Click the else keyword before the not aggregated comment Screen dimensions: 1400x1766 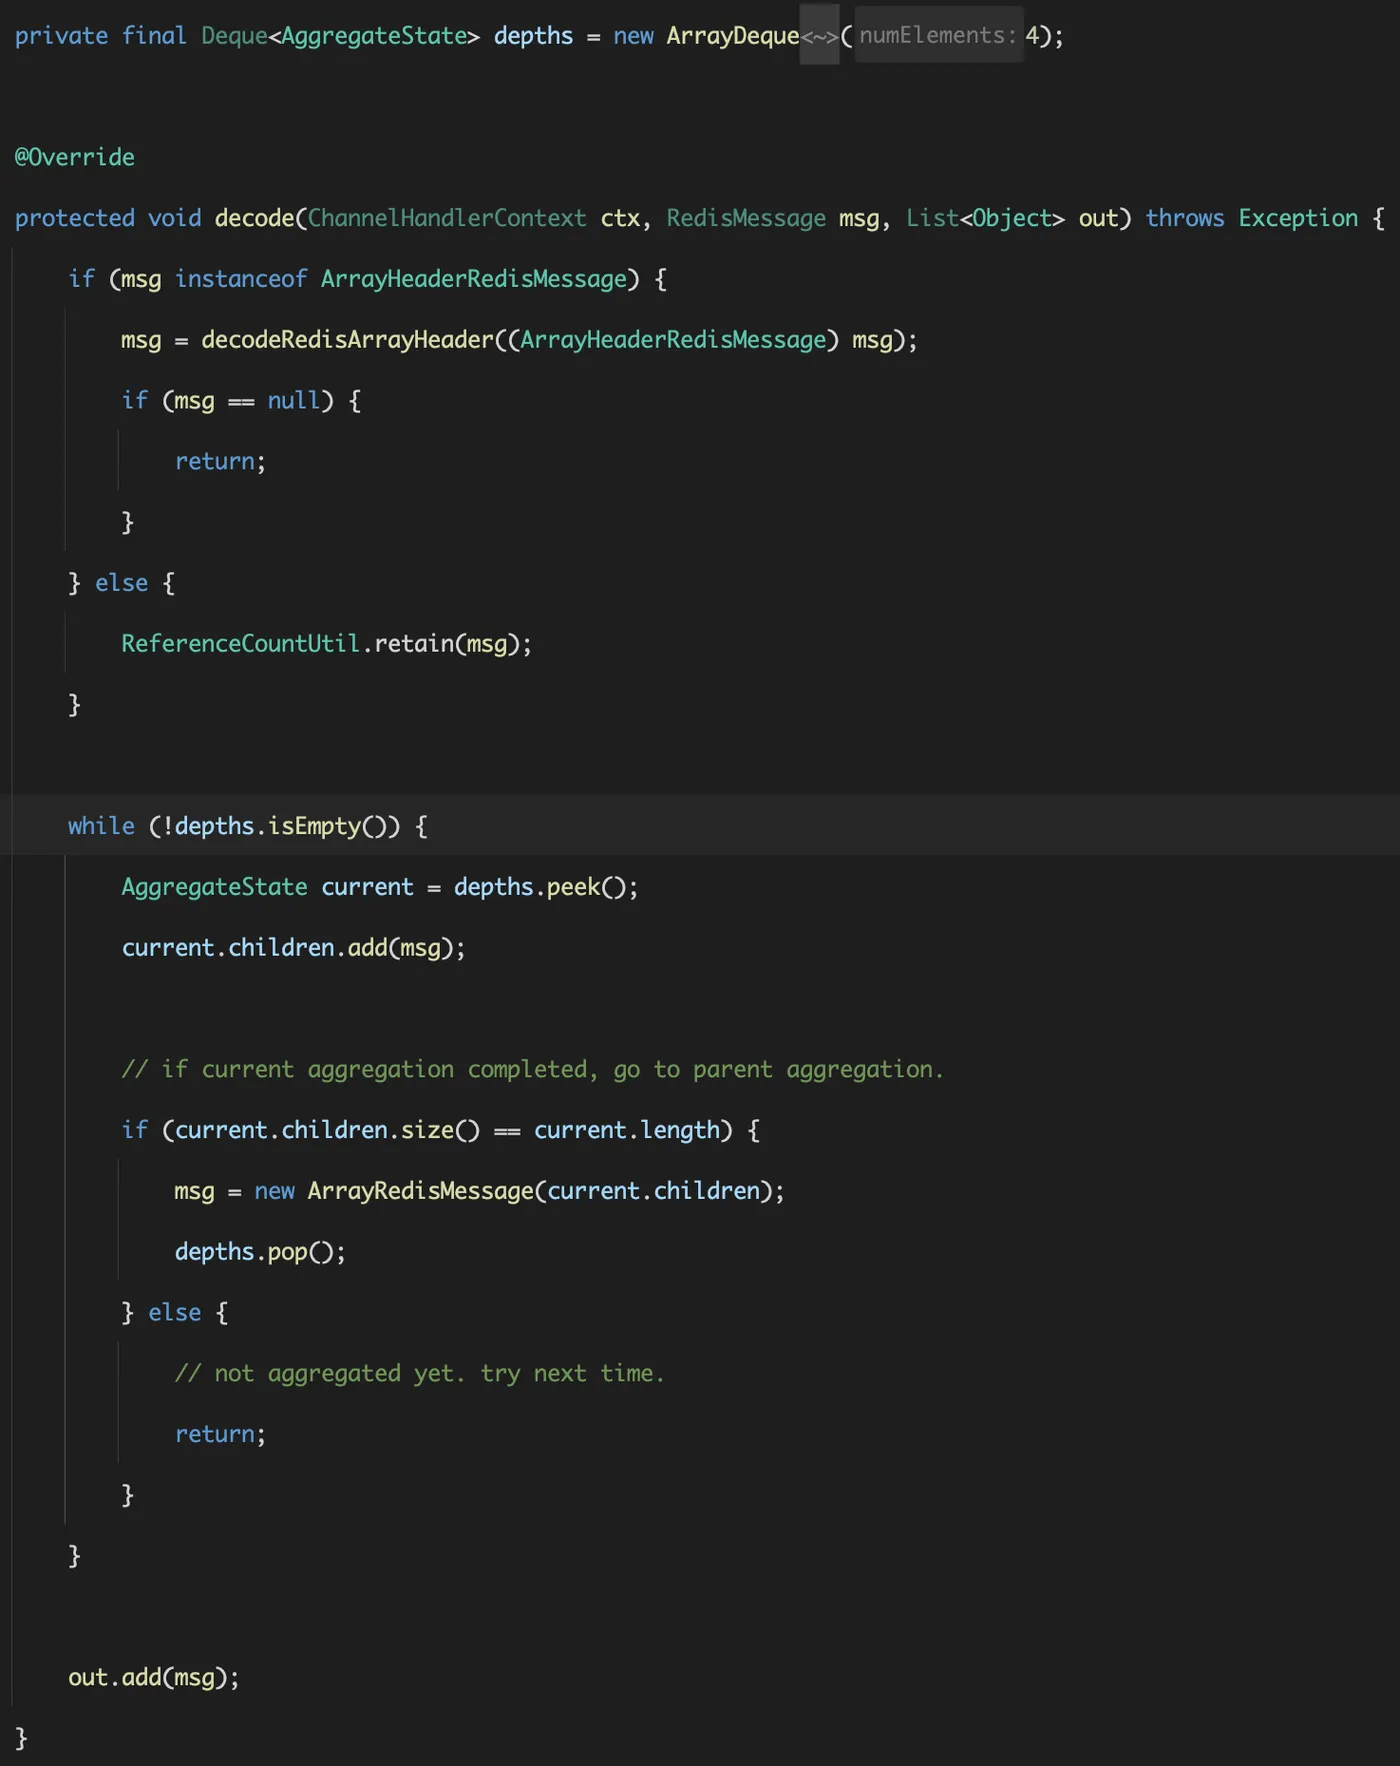[175, 1313]
